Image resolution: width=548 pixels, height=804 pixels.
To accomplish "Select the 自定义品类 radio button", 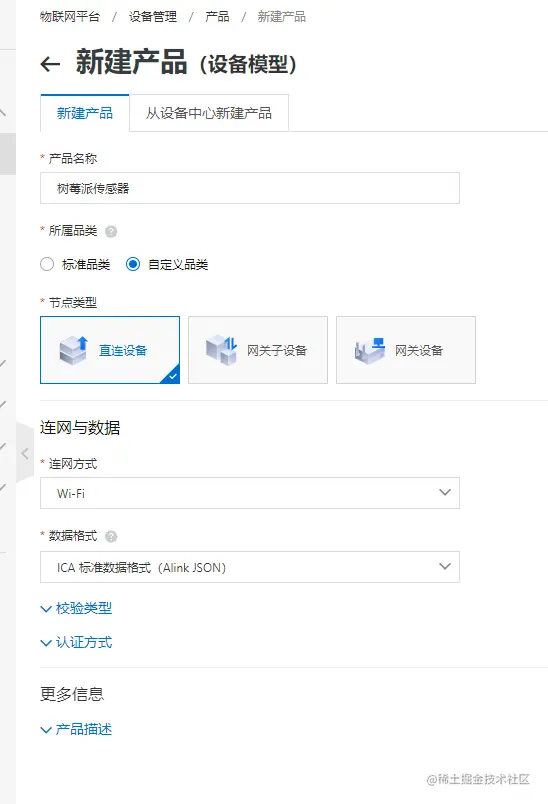I will (133, 265).
